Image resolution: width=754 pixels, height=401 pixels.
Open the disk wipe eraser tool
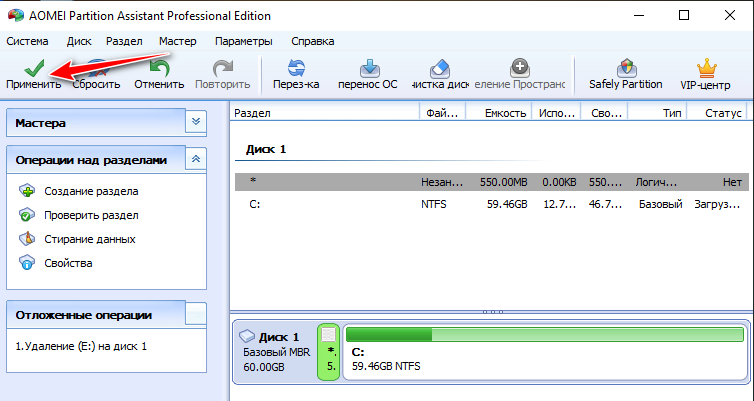click(440, 74)
